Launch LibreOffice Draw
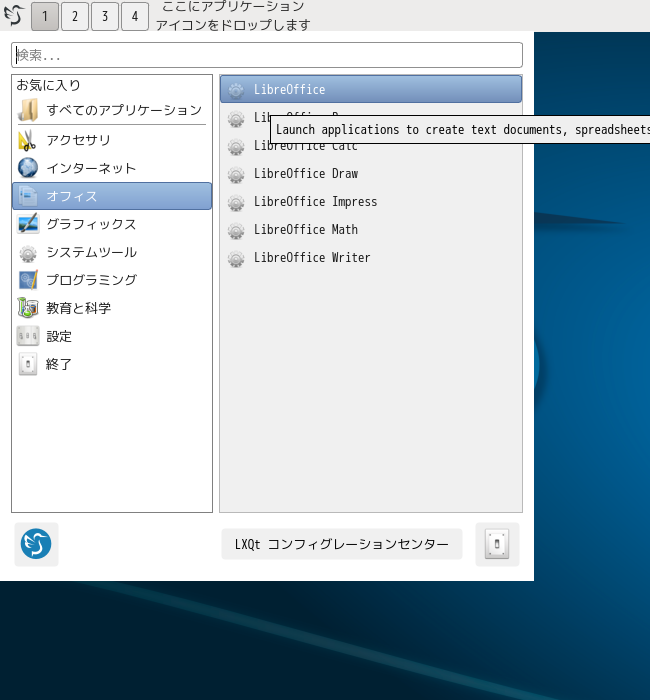 (371, 174)
